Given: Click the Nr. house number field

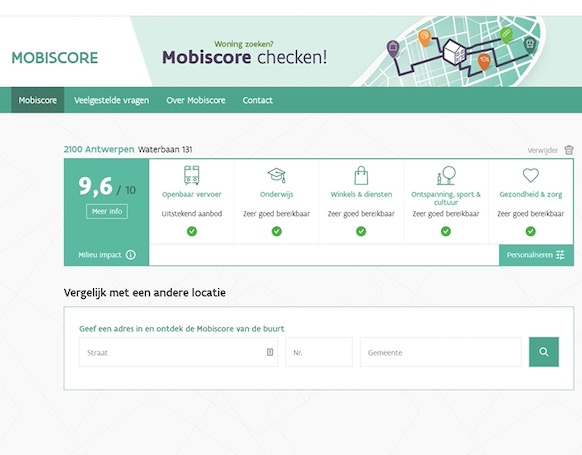Looking at the screenshot, I should tap(319, 352).
